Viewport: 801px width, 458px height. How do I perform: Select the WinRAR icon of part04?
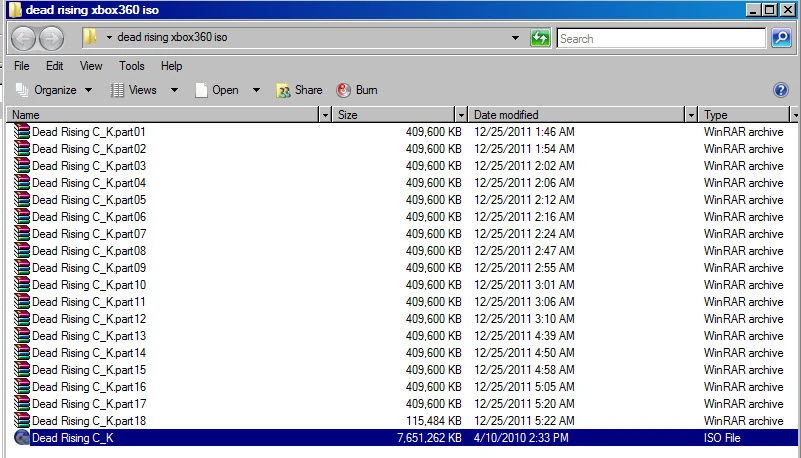point(21,183)
